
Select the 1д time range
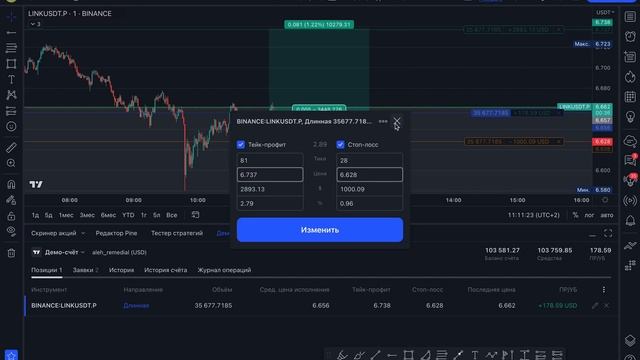click(x=36, y=215)
